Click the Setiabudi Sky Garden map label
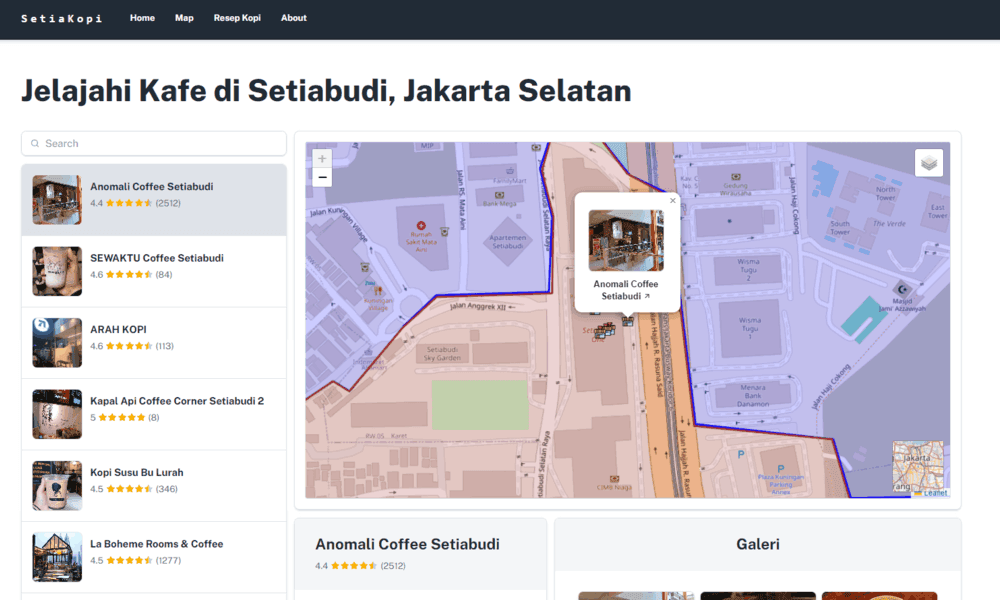Viewport: 1000px width, 600px height. click(x=443, y=354)
